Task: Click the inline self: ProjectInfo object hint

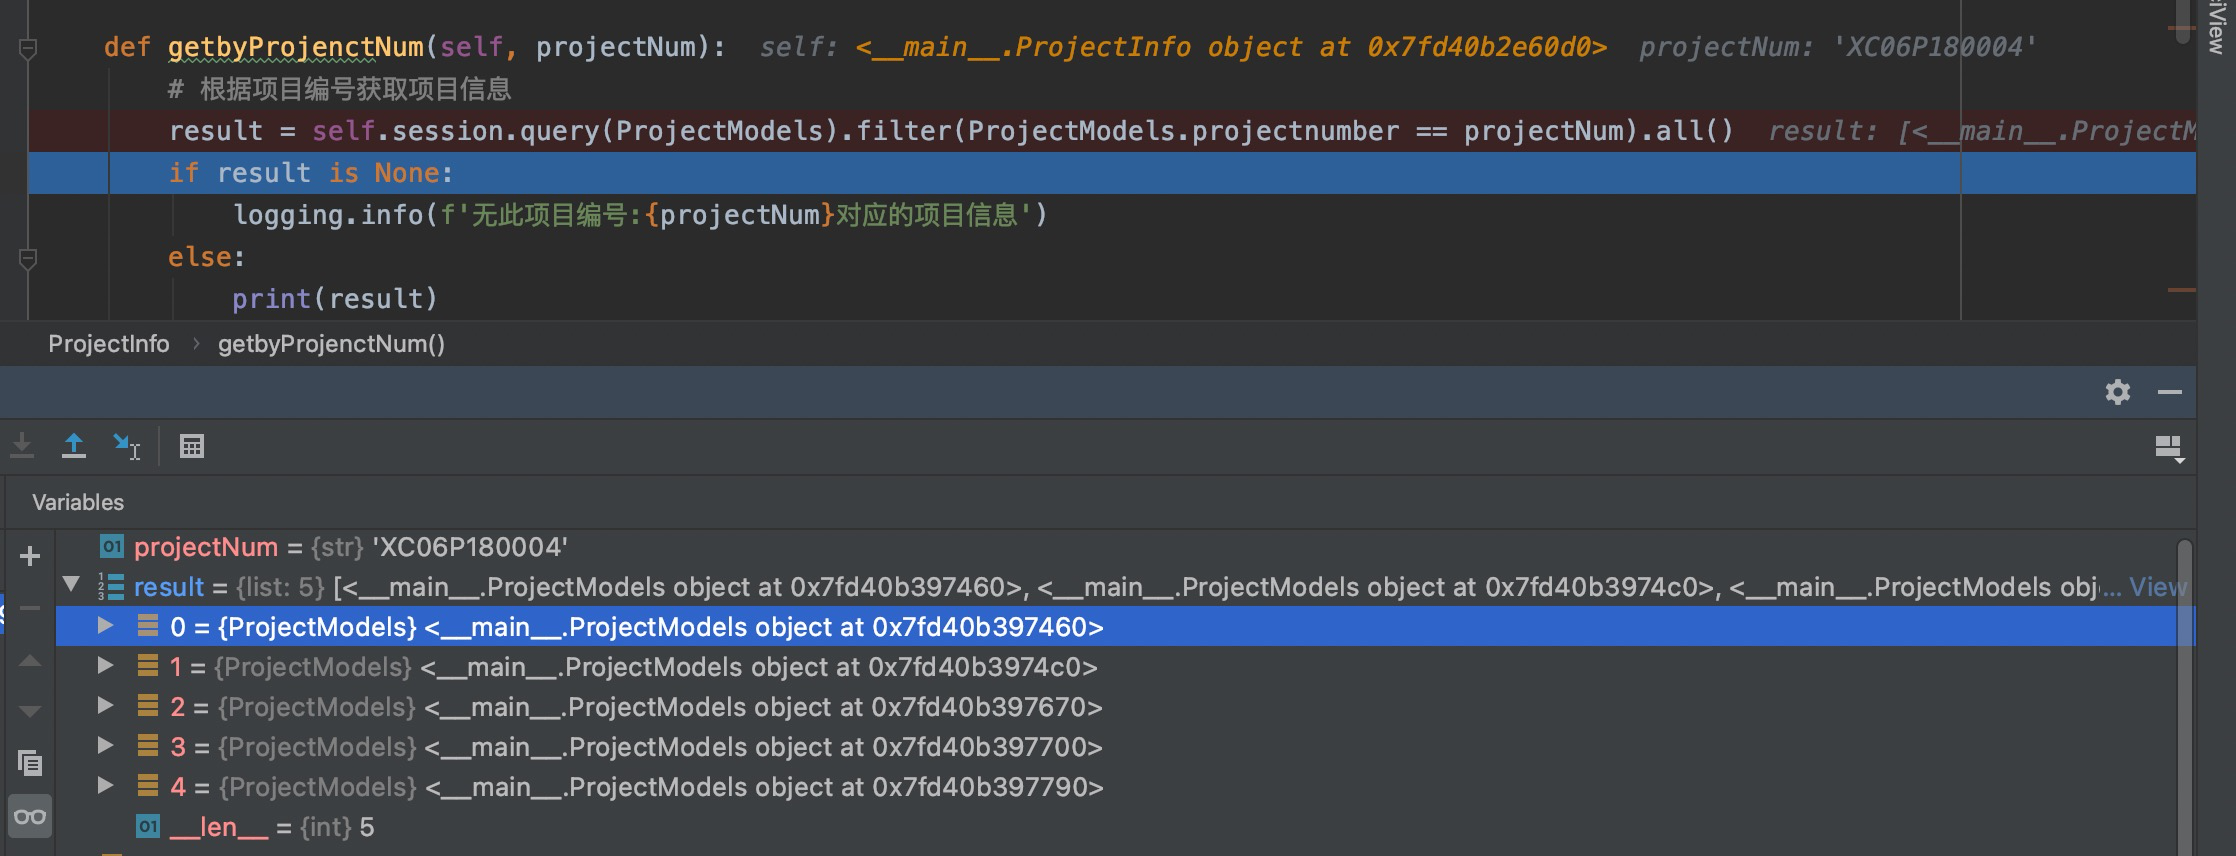Action: click(1183, 47)
